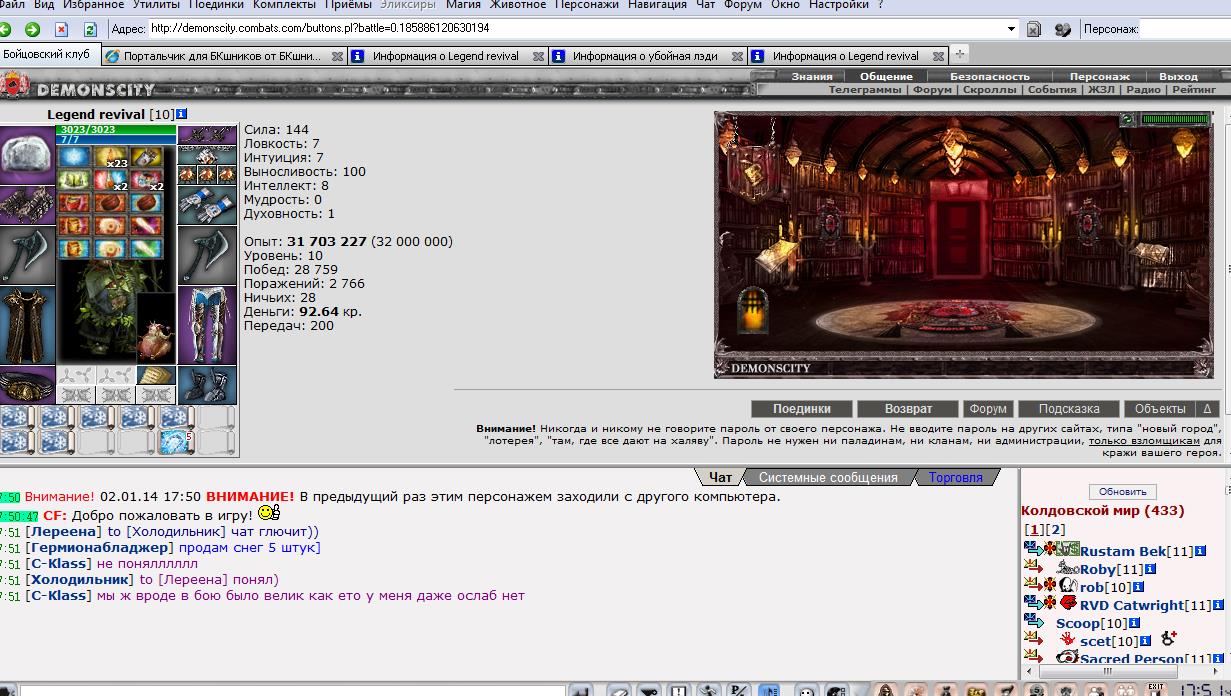Open the info icon next to scet[10]
Image resolution: width=1231 pixels, height=696 pixels.
click(x=1145, y=641)
